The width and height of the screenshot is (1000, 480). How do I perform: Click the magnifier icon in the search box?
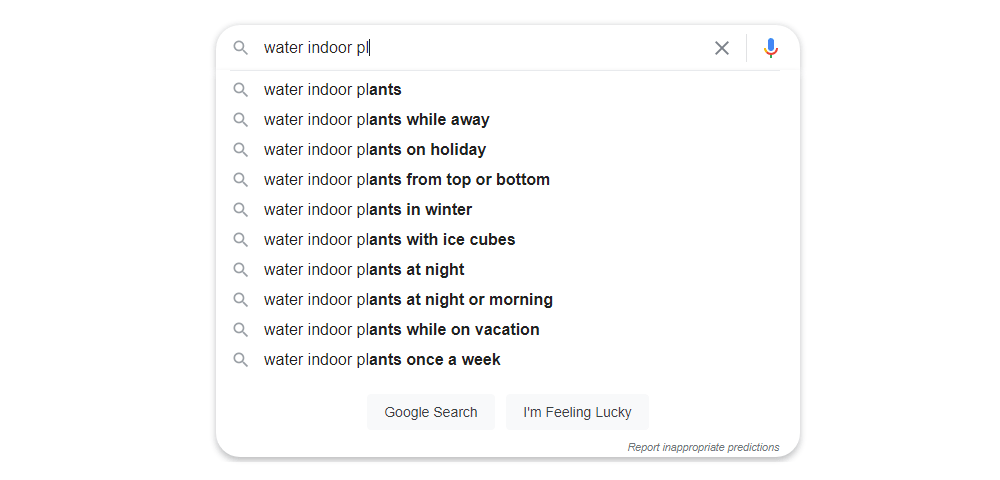240,48
